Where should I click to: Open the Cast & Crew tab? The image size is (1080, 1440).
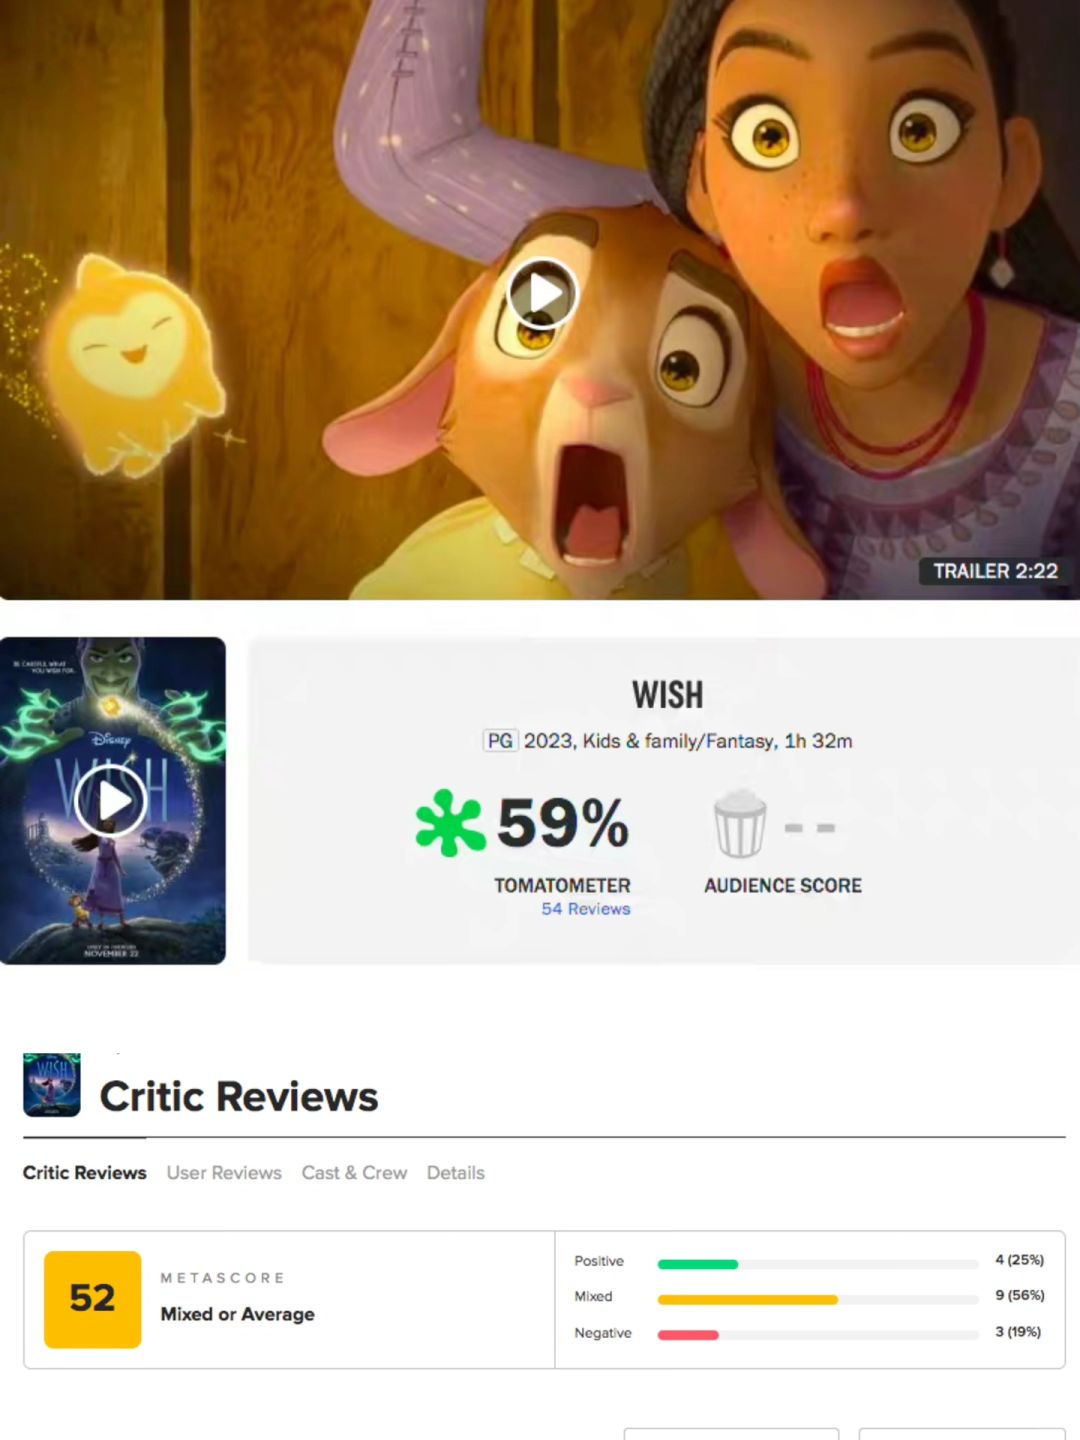tap(354, 1173)
